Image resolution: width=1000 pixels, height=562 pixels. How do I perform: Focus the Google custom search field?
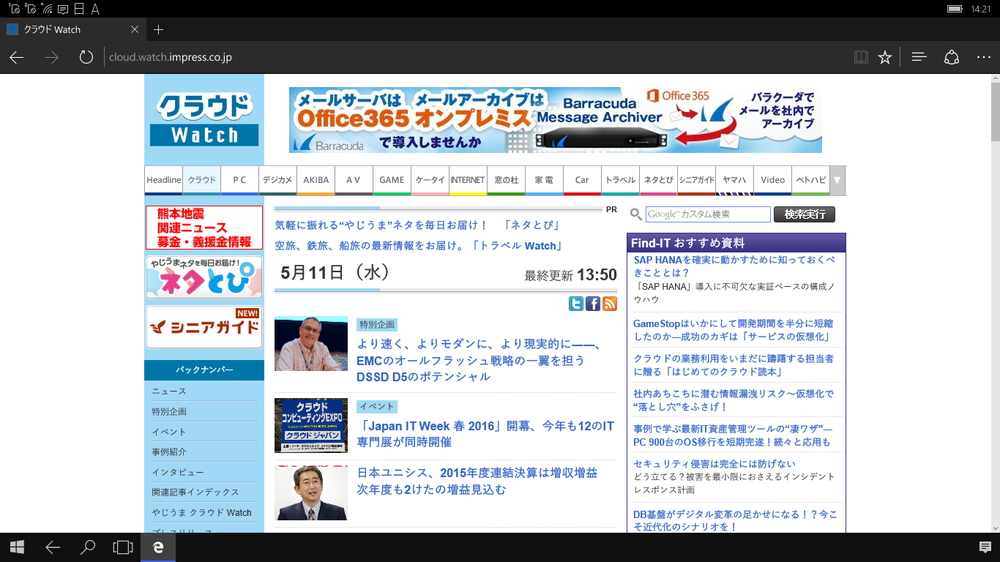click(707, 214)
